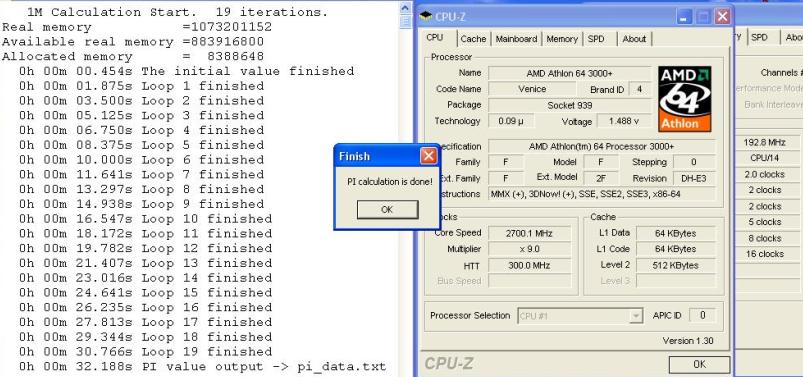Screen dimensions: 803x377
Task: Click the scroll up arrow in the Super PI log
Action: [x=405, y=8]
